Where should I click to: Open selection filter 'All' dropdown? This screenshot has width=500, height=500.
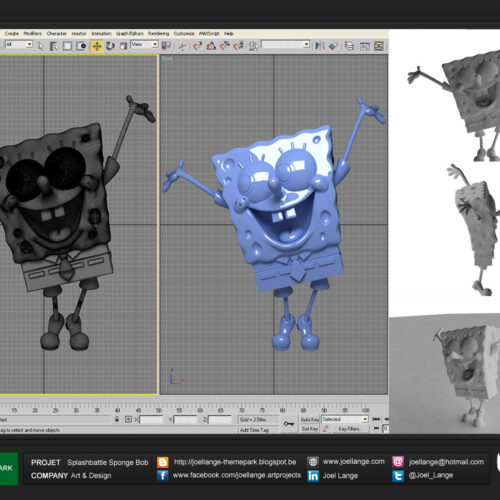click(18, 44)
